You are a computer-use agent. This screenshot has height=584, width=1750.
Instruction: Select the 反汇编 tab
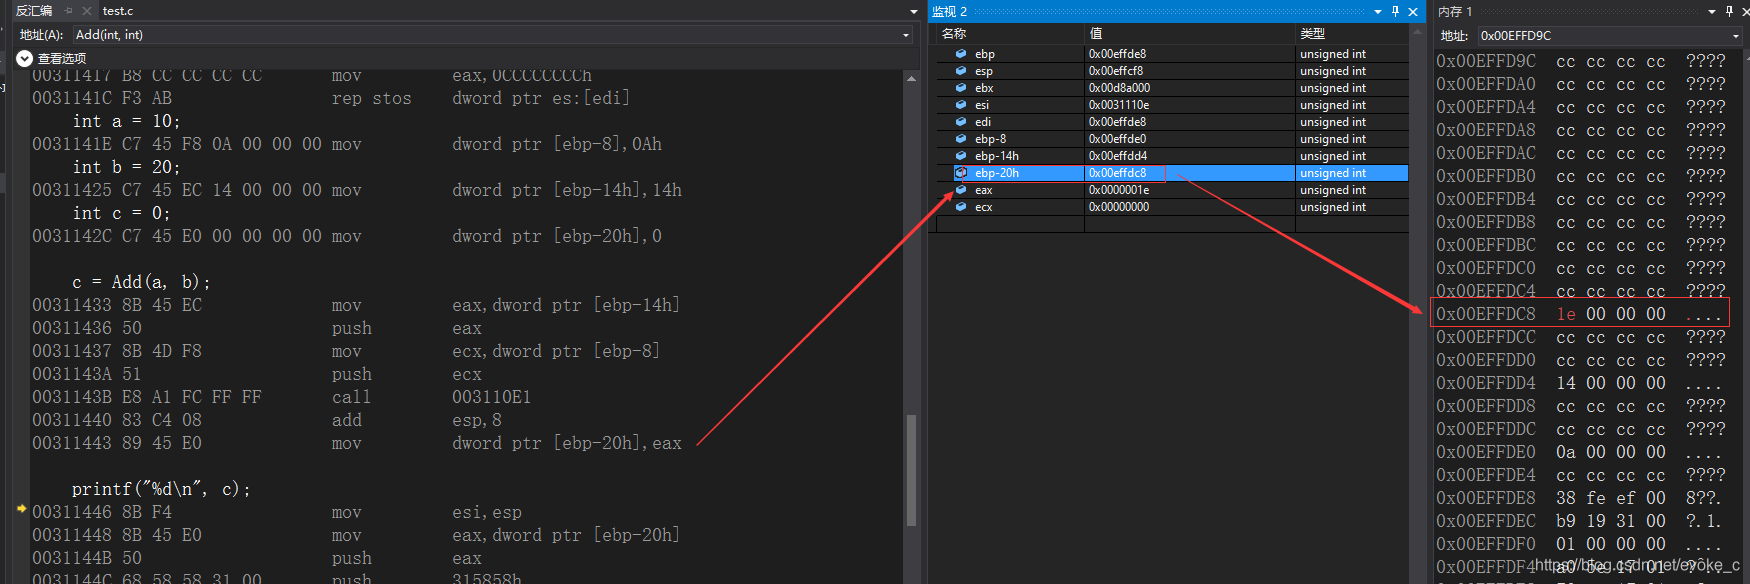pos(34,11)
